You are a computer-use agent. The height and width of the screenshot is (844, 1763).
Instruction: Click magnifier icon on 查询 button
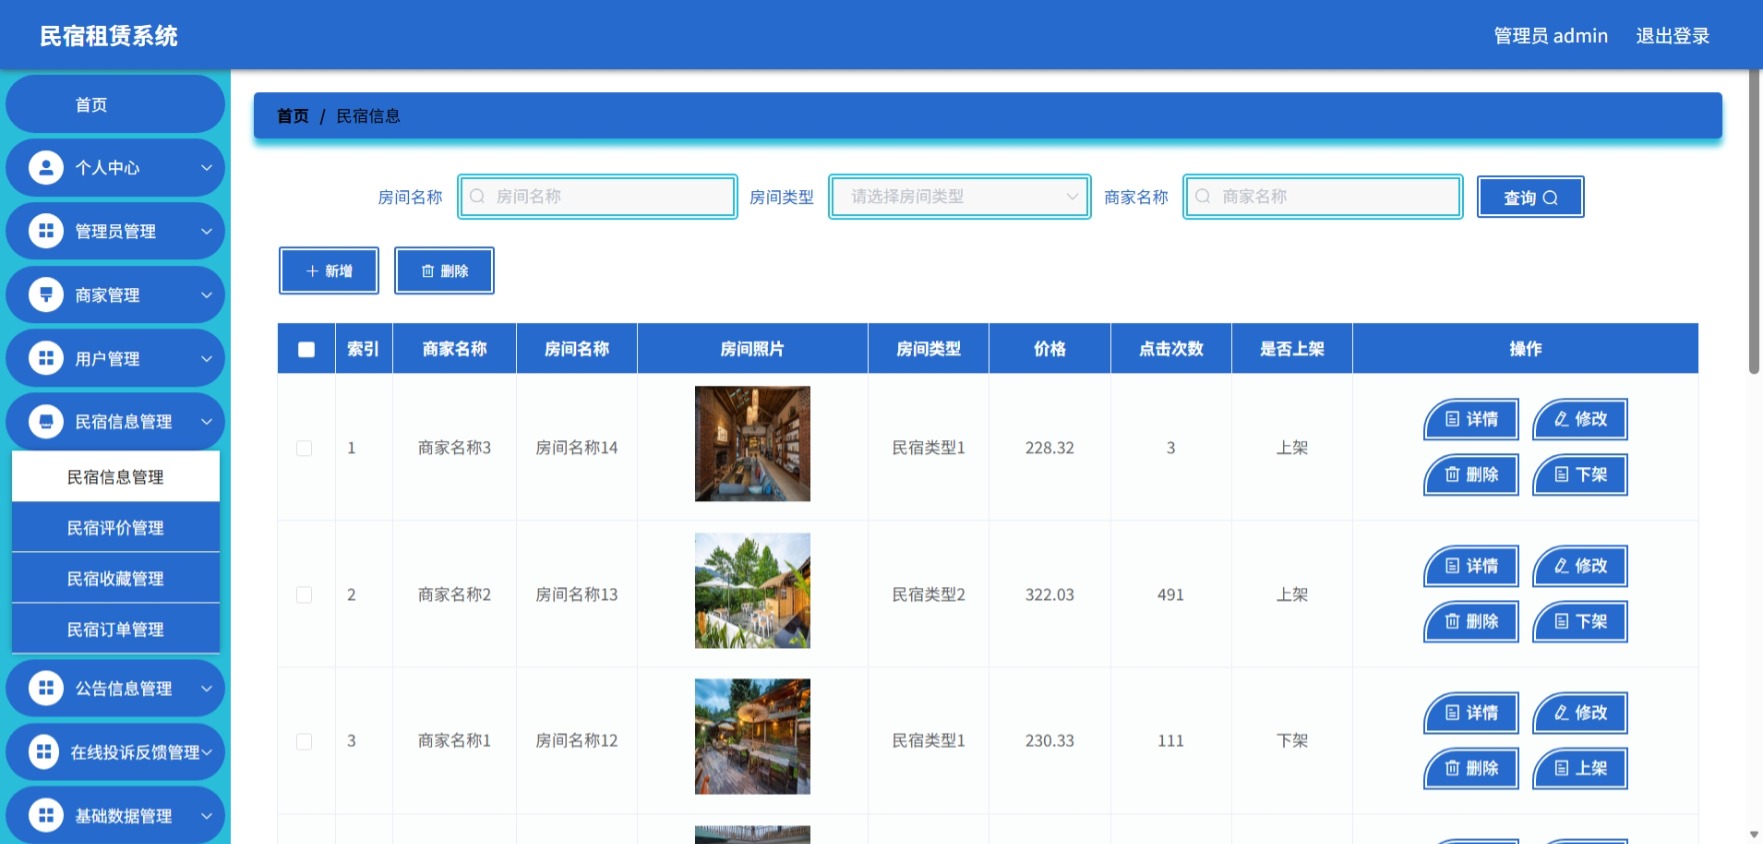coord(1550,198)
